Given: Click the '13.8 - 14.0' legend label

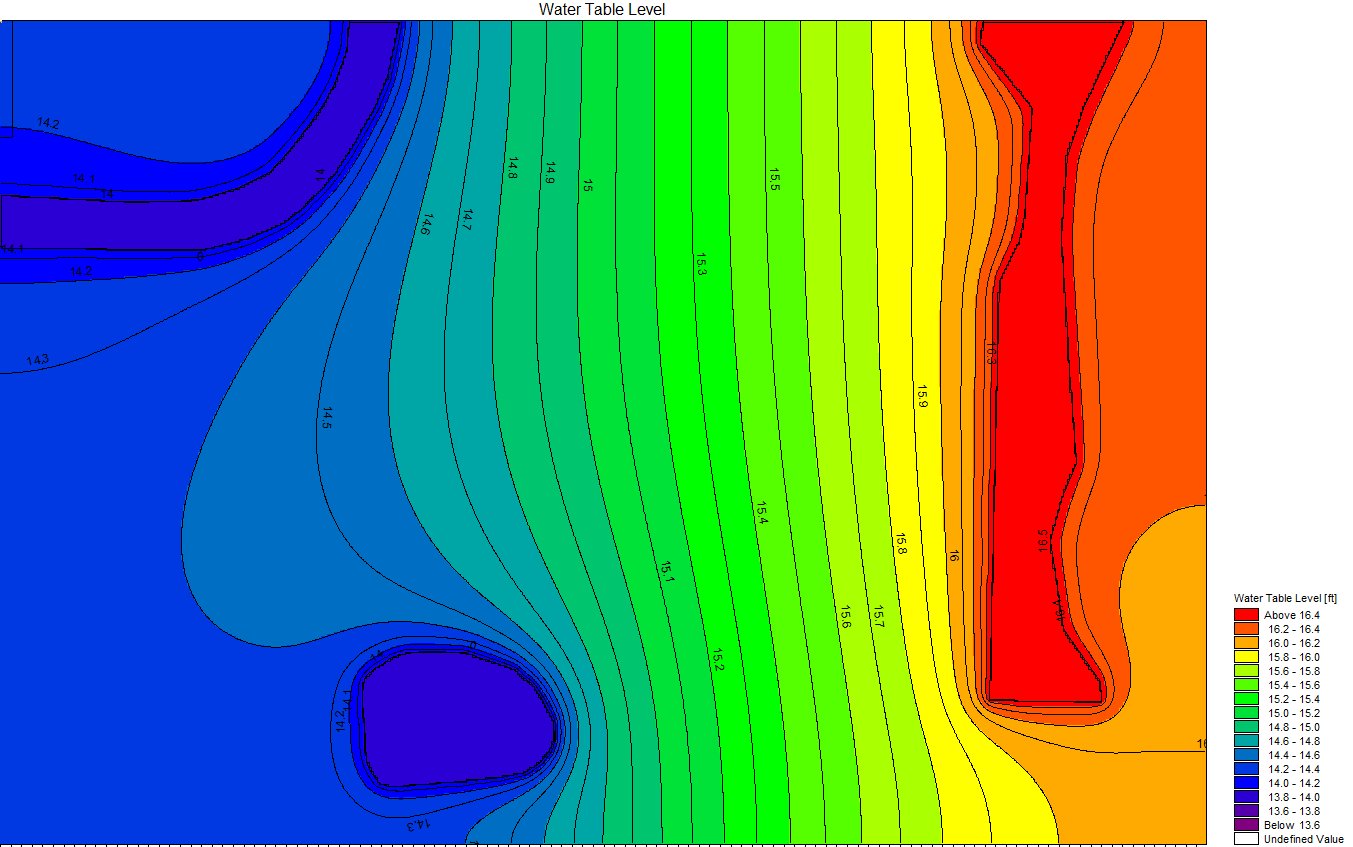Looking at the screenshot, I should 1294,797.
